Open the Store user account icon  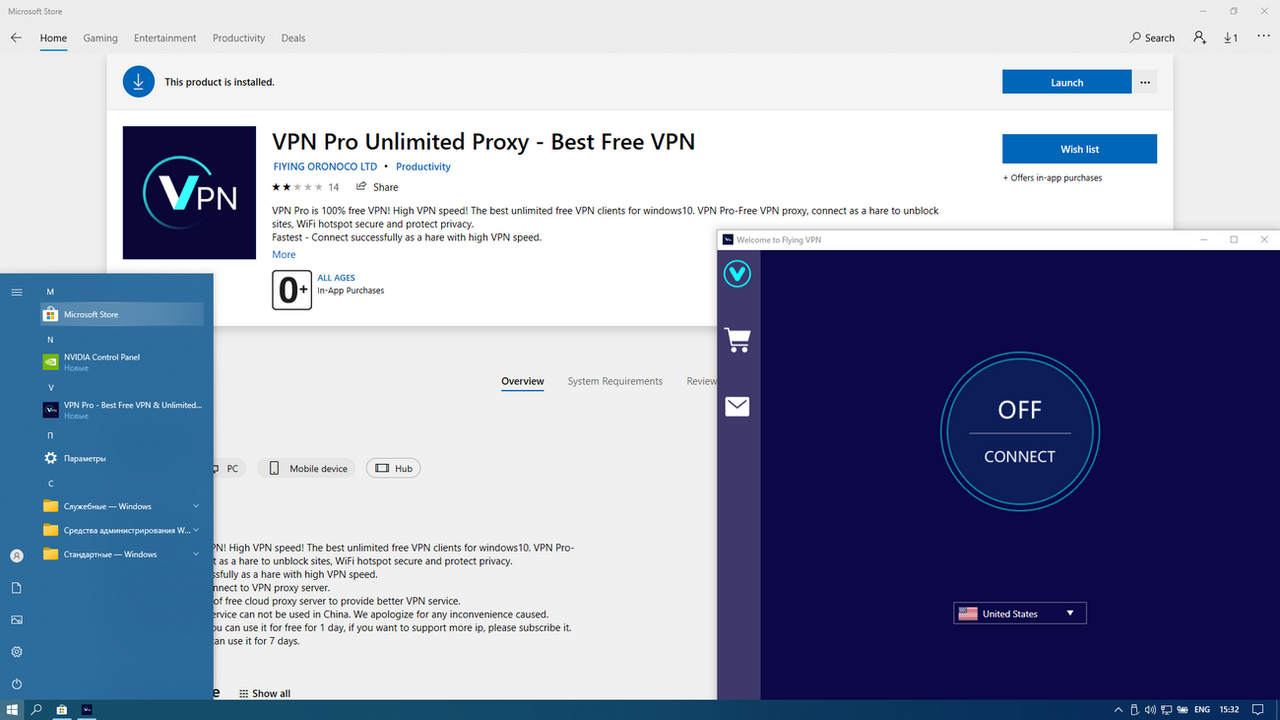coord(1199,38)
